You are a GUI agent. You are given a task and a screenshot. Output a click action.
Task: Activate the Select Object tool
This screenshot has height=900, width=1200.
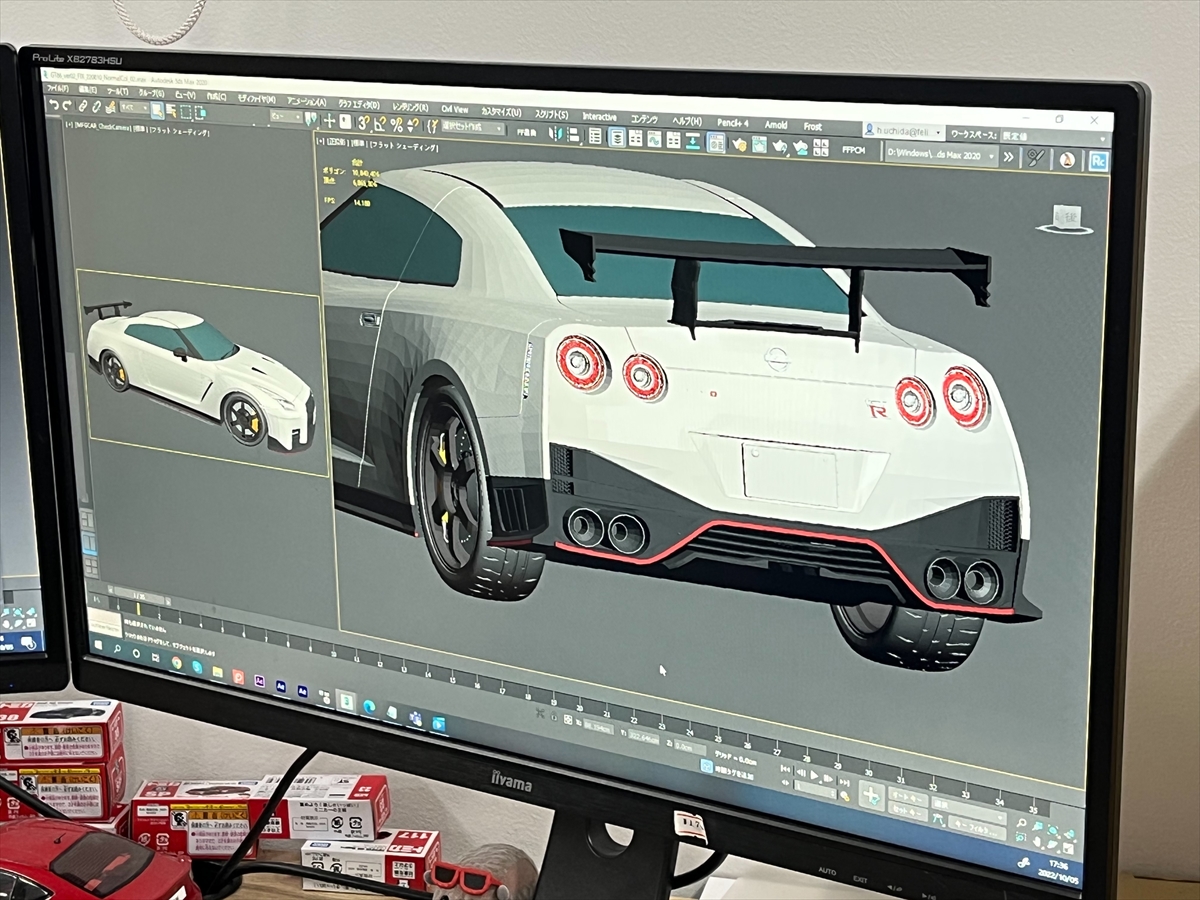click(x=157, y=109)
